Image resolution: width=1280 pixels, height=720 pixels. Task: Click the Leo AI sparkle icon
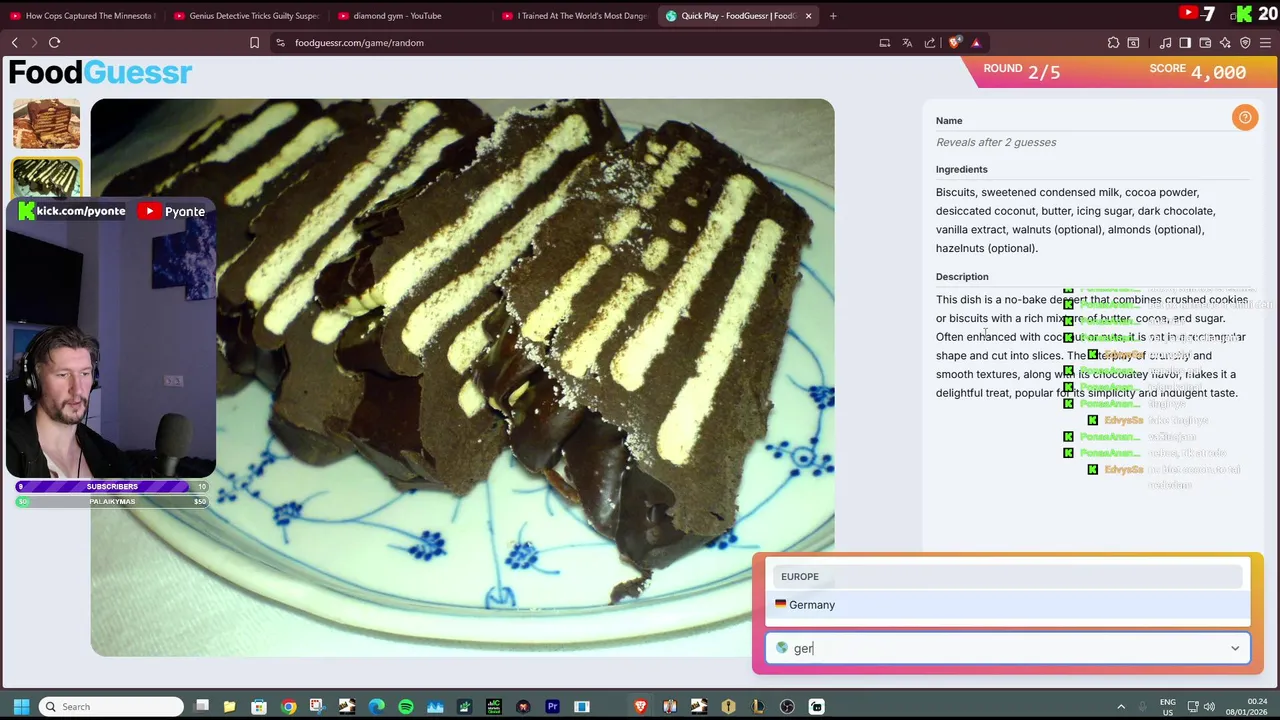pyautogui.click(x=1225, y=43)
